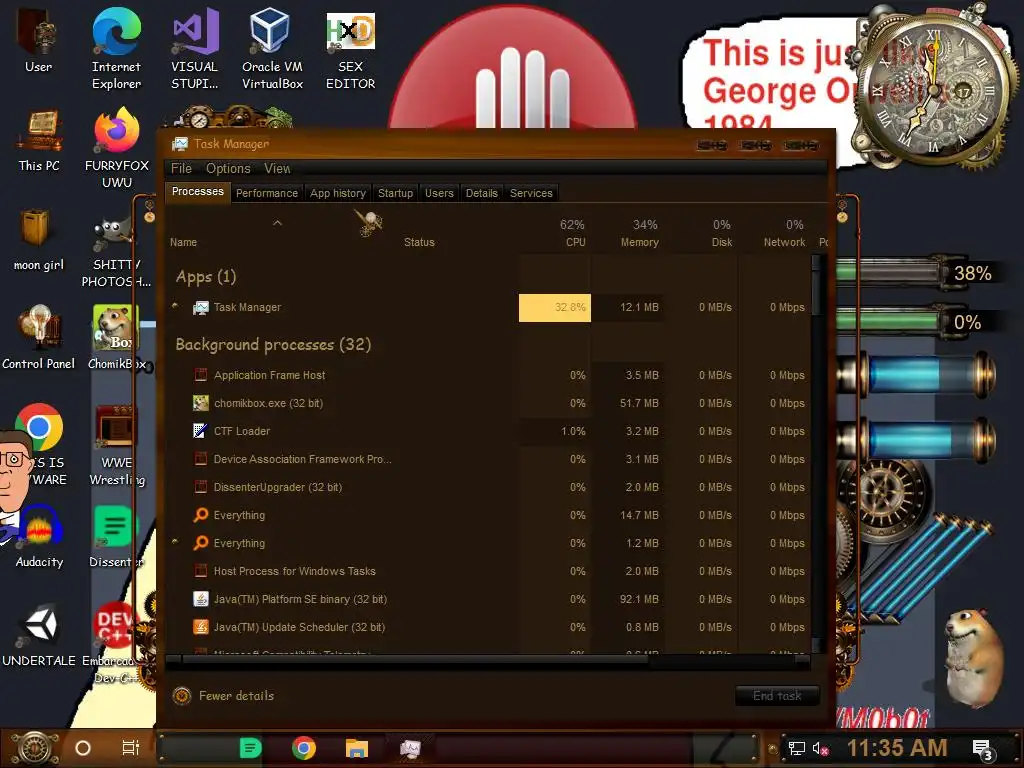Switch to the App history tab
The width and height of the screenshot is (1024, 768).
coord(338,193)
